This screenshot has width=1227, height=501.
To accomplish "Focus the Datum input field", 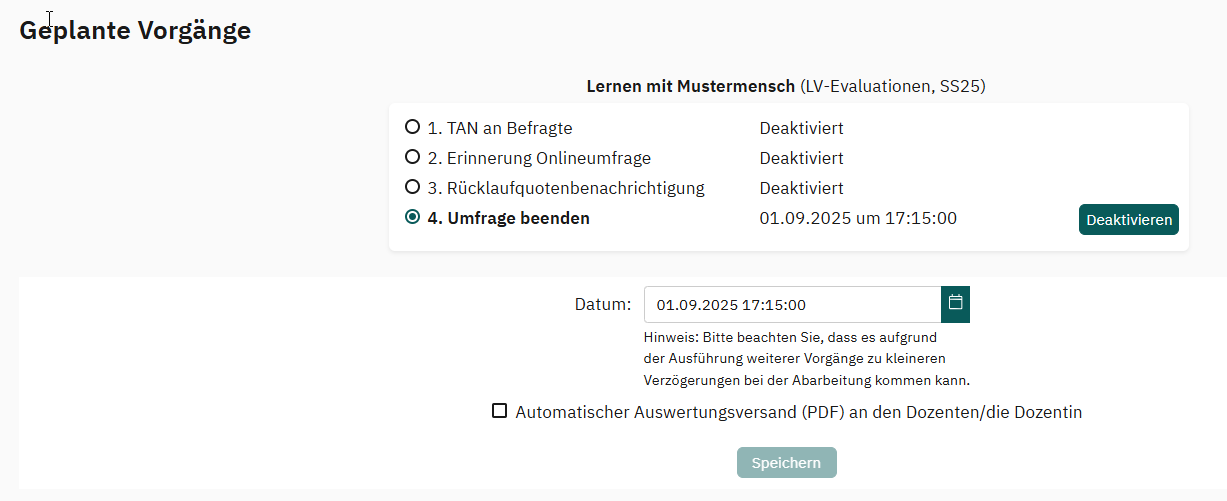I will point(792,304).
